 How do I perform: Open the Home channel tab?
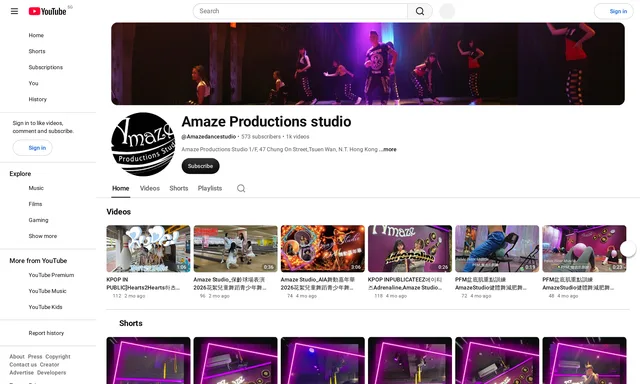point(120,188)
